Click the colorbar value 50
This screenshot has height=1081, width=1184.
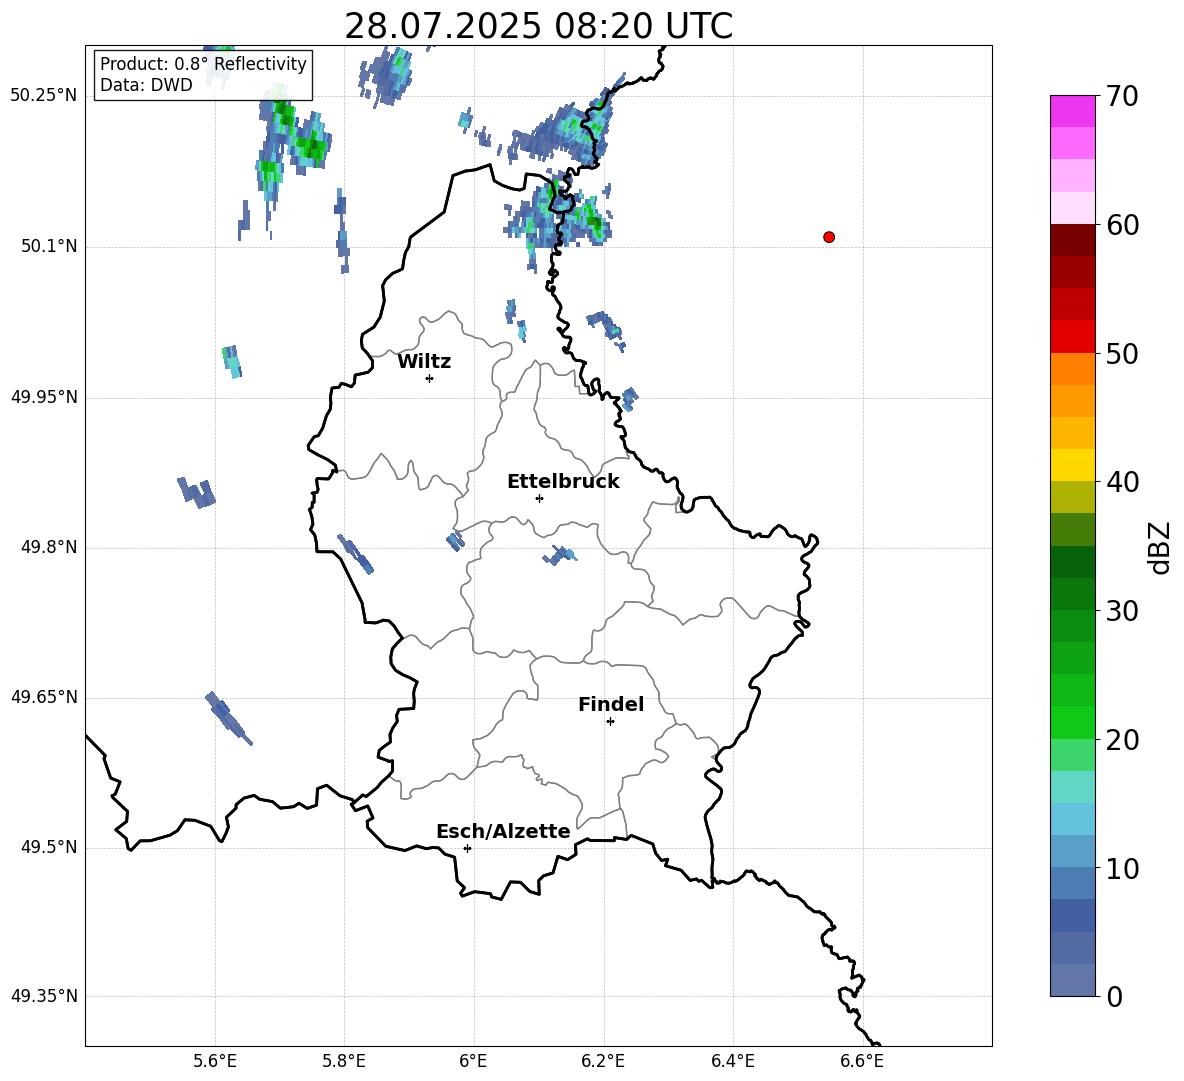coord(1121,353)
